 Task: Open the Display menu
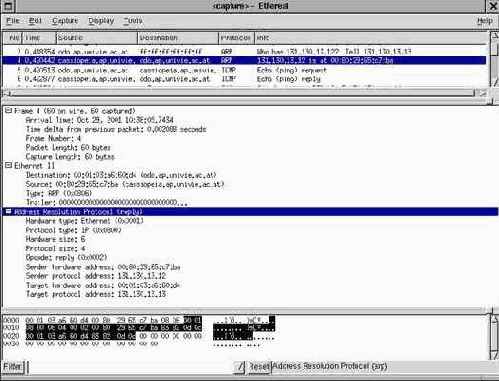pyautogui.click(x=101, y=21)
